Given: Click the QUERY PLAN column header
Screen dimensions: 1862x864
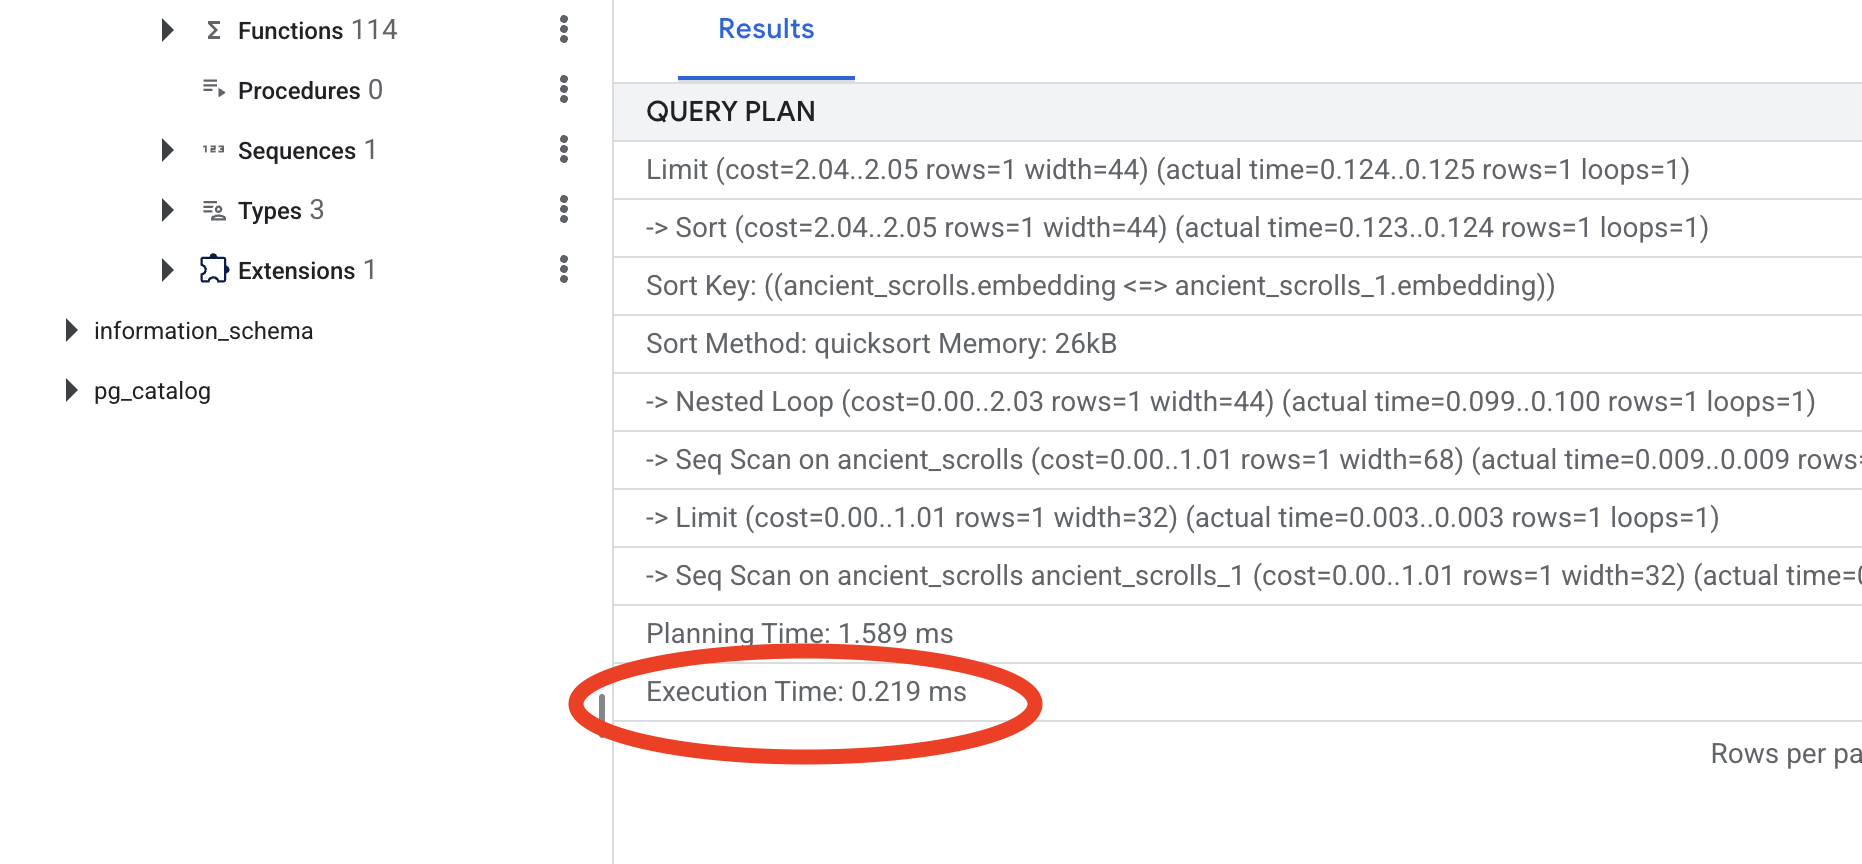Looking at the screenshot, I should point(731,112).
